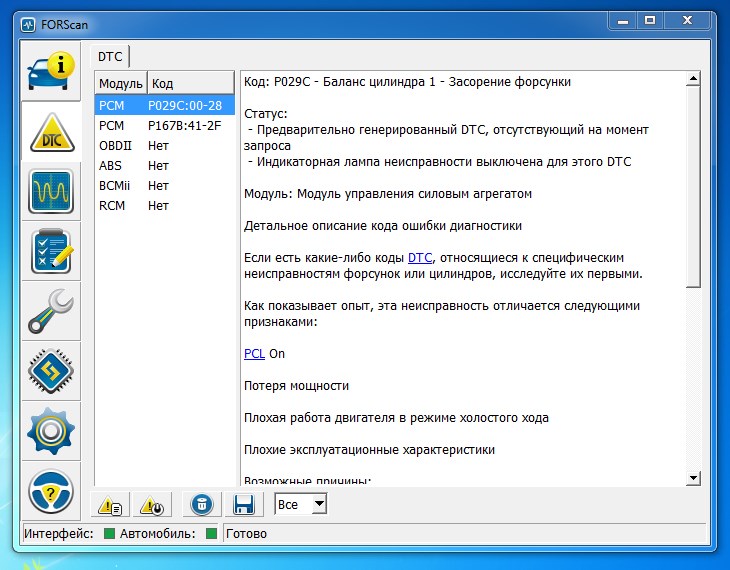The image size is (730, 570).
Task: Click the PCL hyperlink
Action: click(254, 353)
